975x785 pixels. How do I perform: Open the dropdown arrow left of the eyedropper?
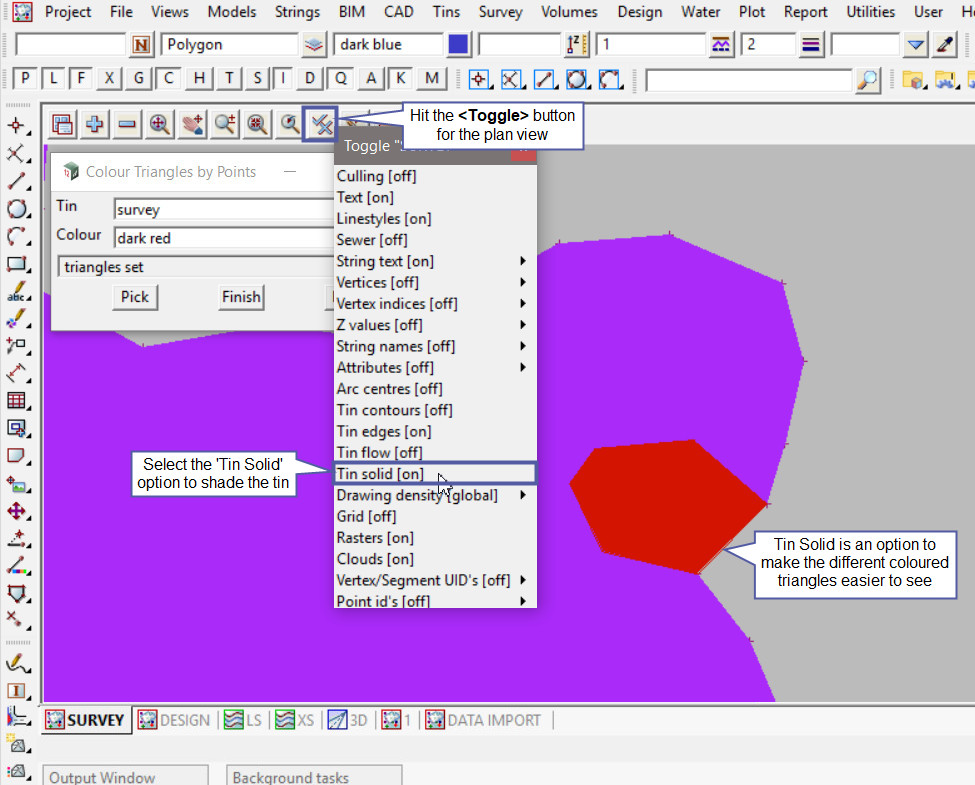(x=915, y=45)
